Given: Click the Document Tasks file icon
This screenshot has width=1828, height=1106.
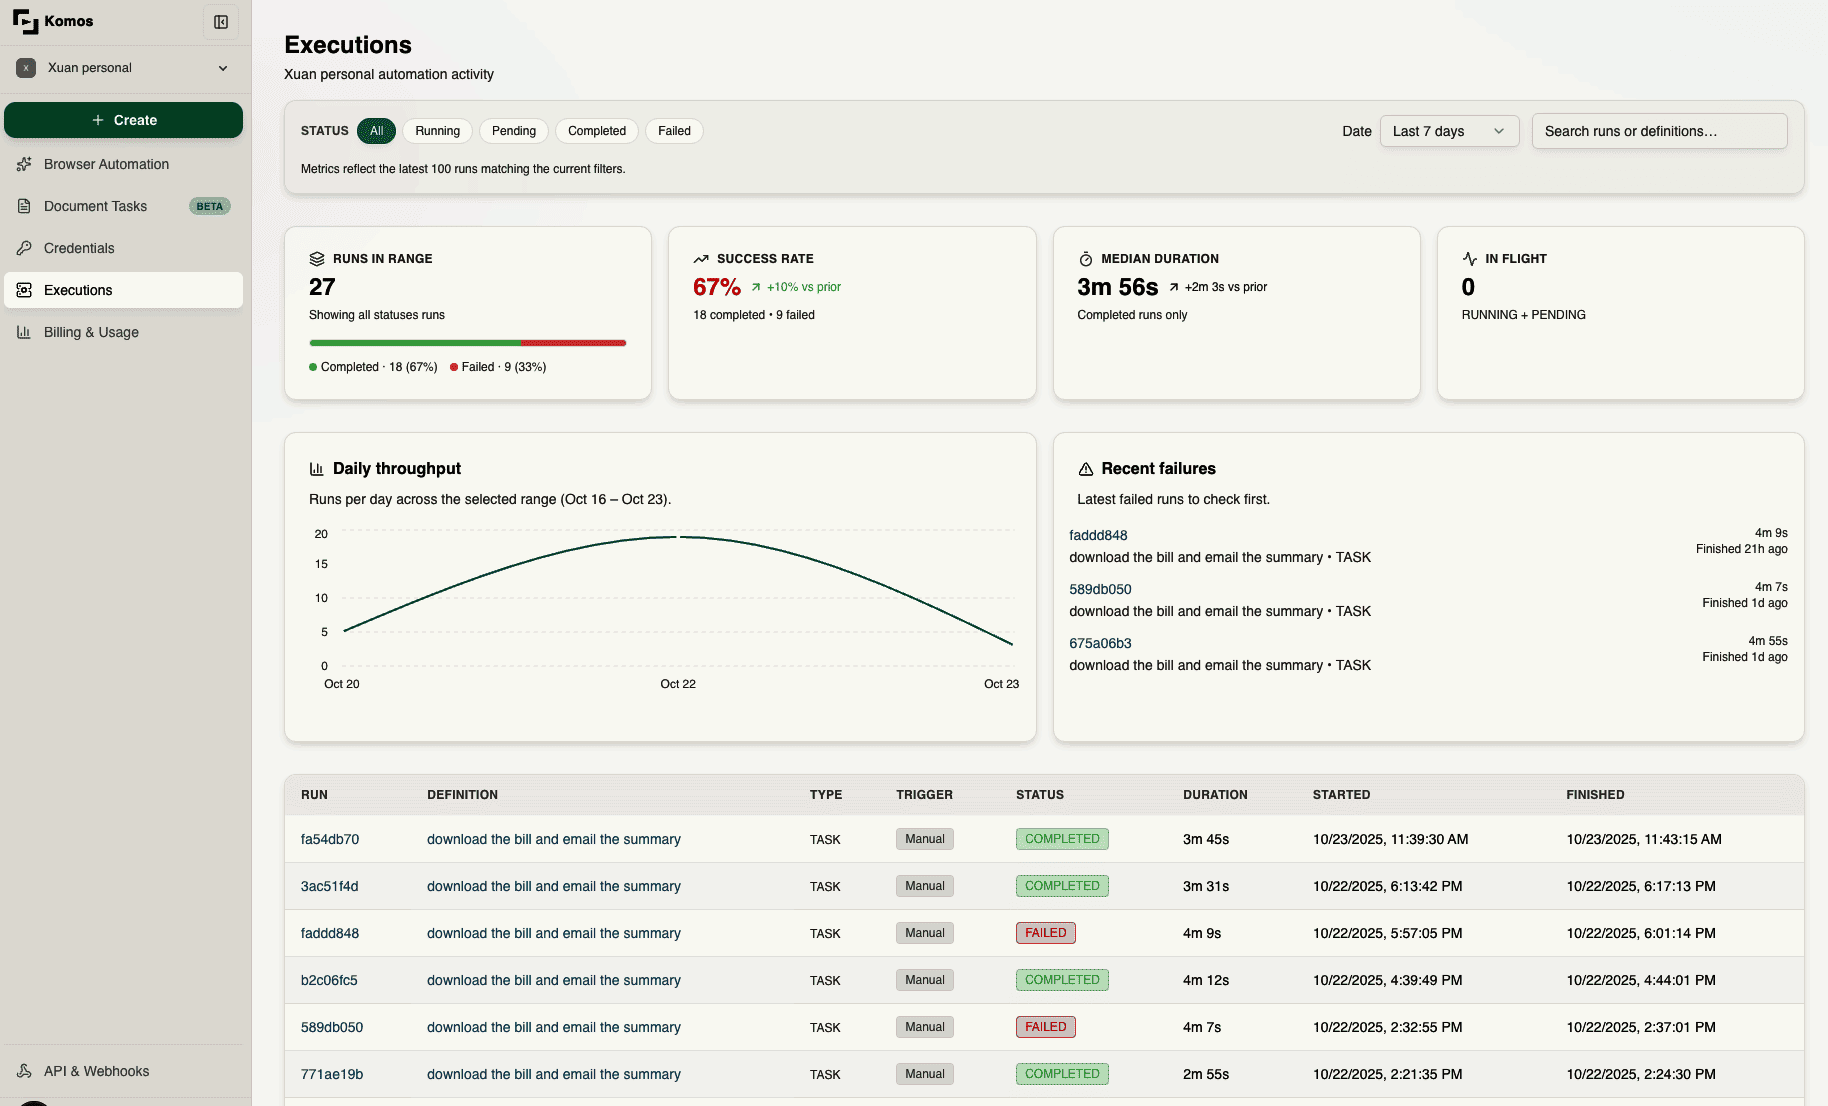Looking at the screenshot, I should click(24, 206).
